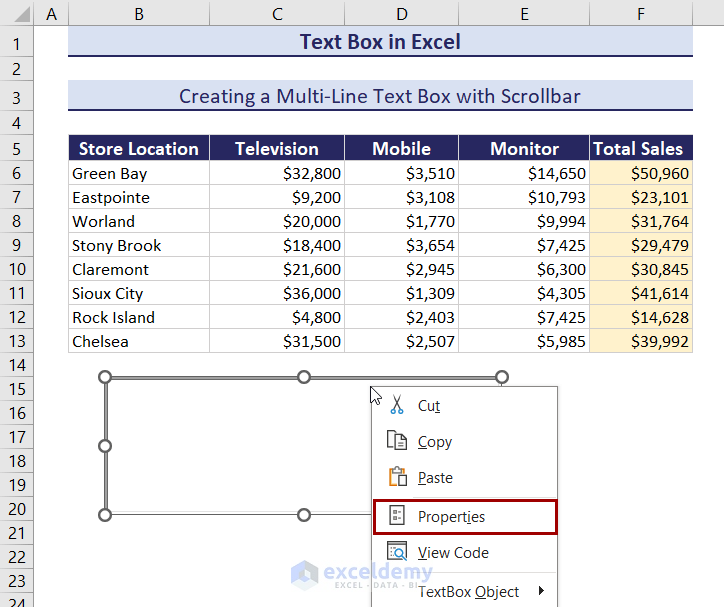Select the Store Location header cell
The height and width of the screenshot is (607, 724).
[x=138, y=149]
